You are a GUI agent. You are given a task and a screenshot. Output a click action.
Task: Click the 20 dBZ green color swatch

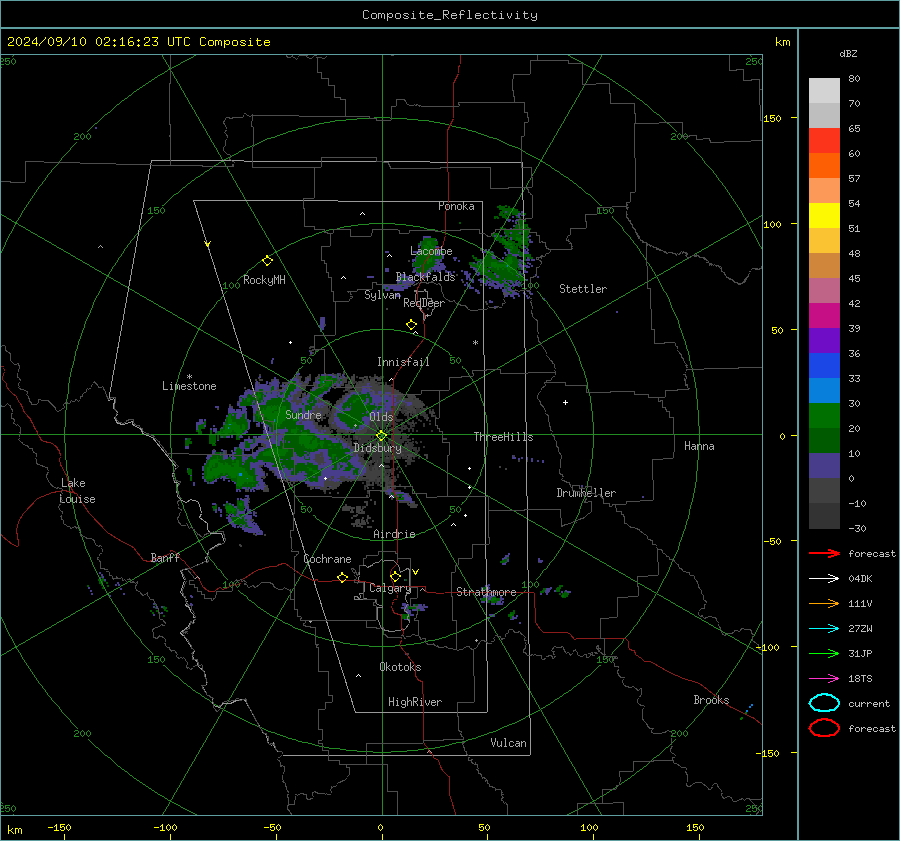click(824, 416)
